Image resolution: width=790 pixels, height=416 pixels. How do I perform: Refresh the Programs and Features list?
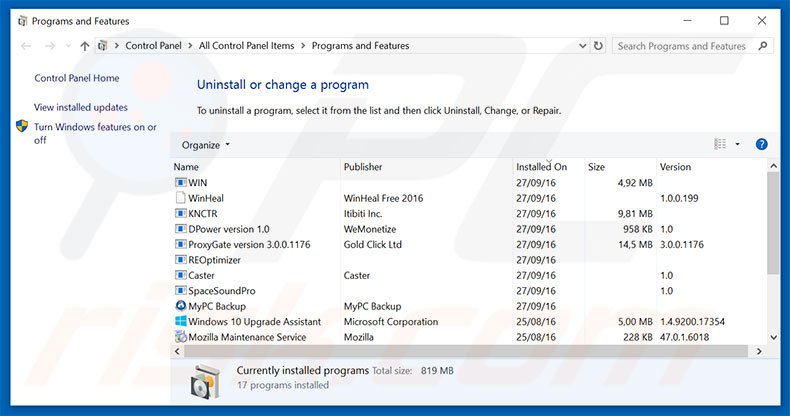pos(598,46)
